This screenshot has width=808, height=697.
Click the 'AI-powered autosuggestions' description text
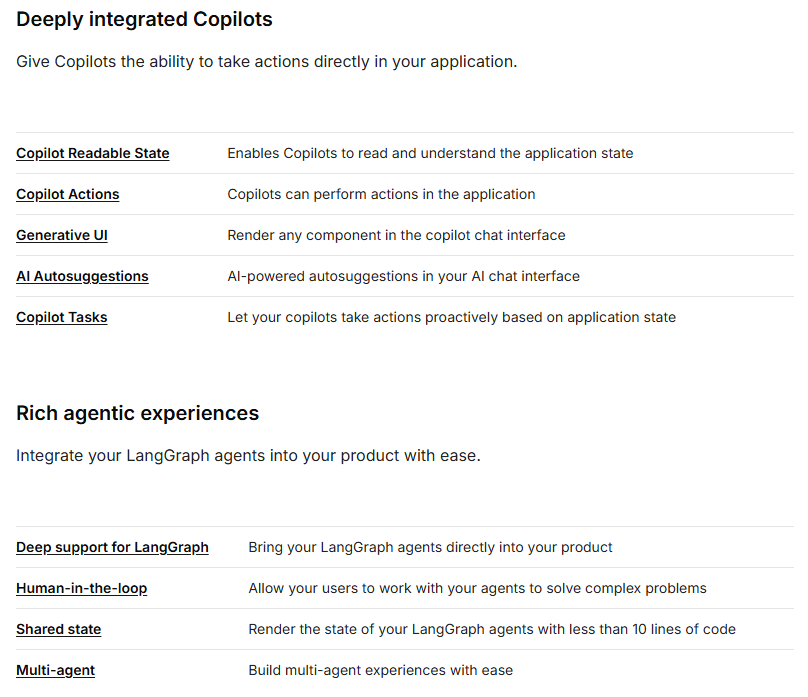403,276
